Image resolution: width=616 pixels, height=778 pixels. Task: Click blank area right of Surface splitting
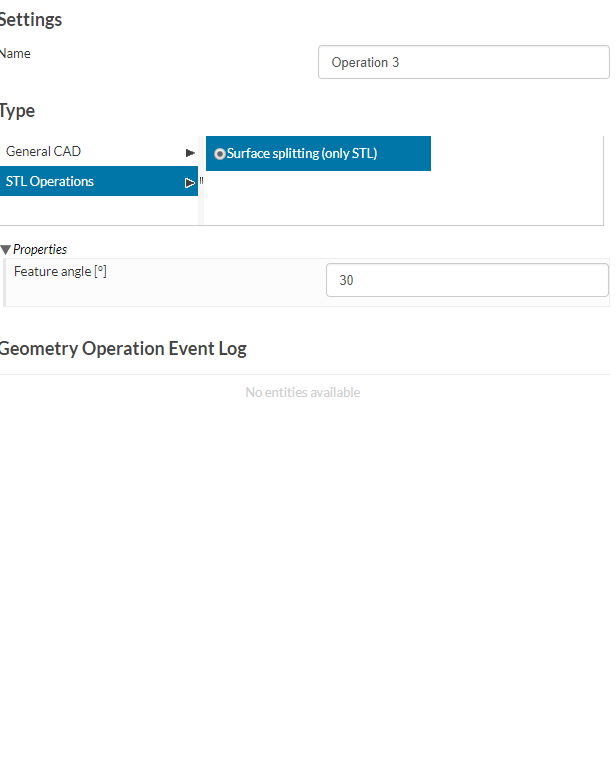[x=516, y=154]
